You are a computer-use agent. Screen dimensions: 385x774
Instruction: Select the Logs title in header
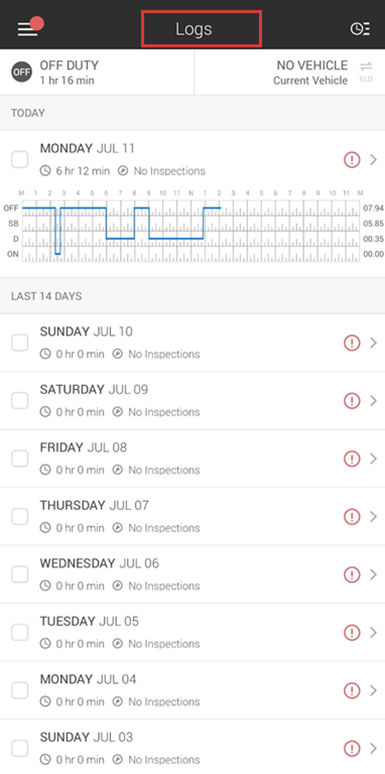coord(194,29)
